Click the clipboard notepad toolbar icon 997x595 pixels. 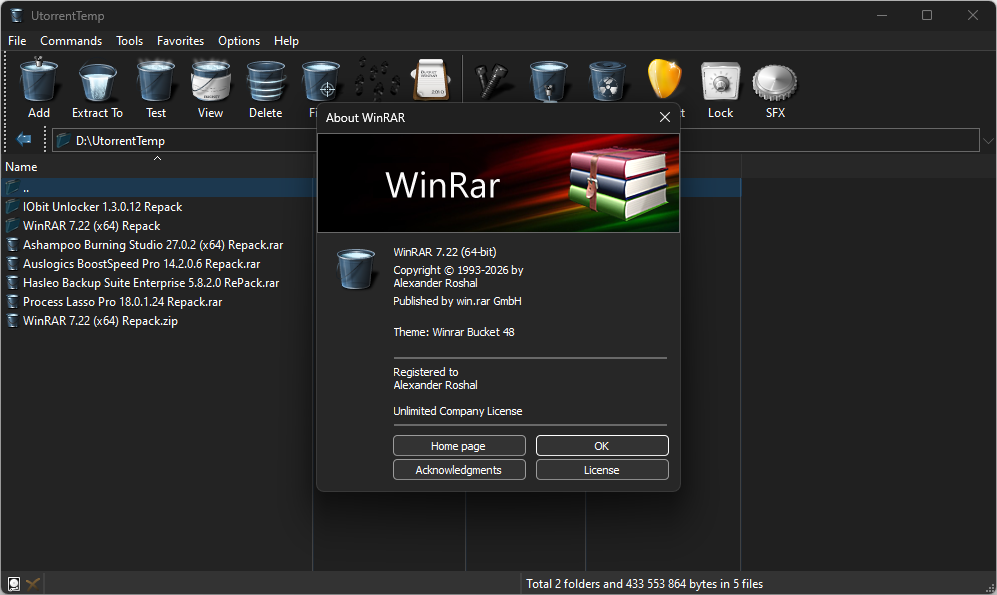[x=431, y=79]
